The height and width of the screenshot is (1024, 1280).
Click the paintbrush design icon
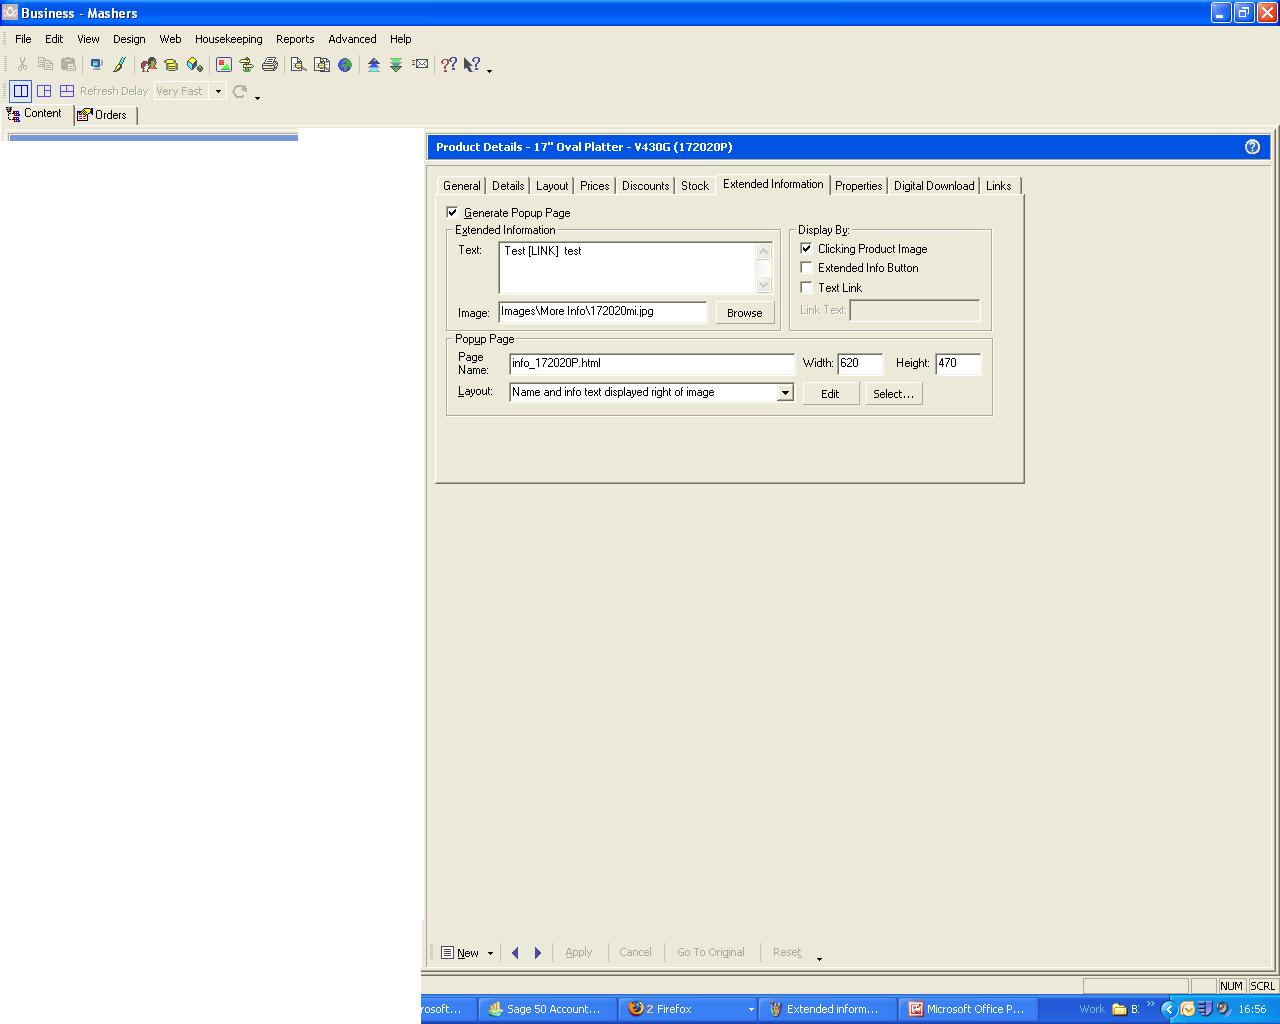point(119,65)
